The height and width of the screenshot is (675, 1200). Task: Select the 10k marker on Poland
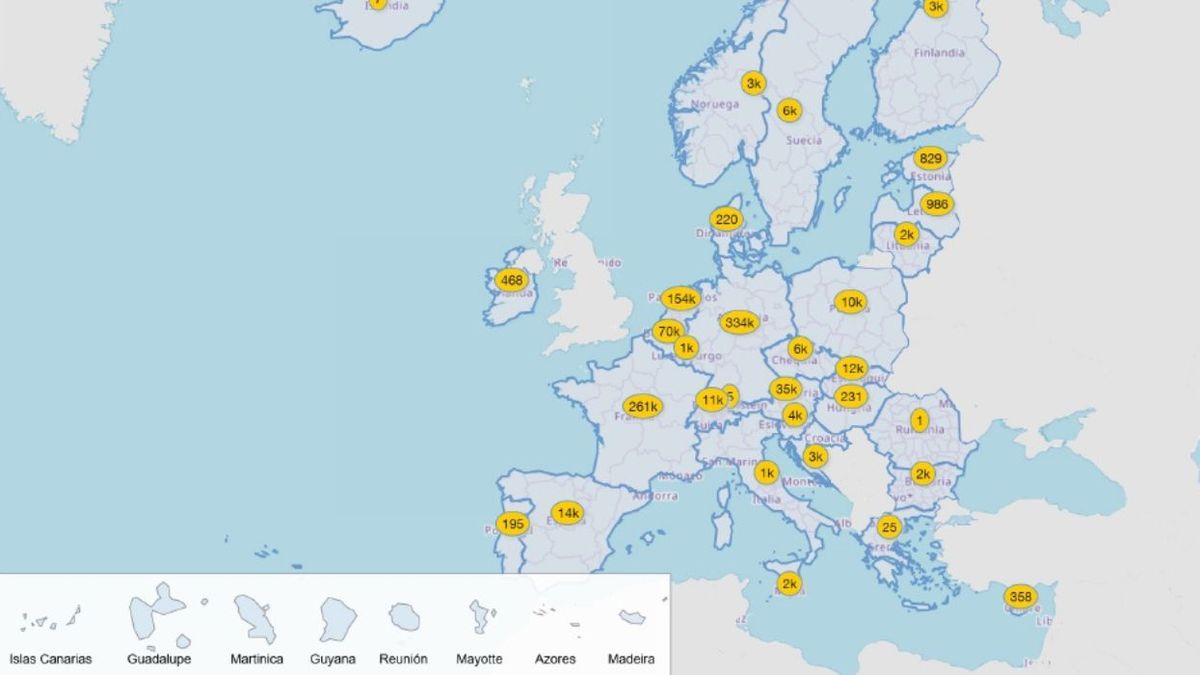pyautogui.click(x=851, y=302)
